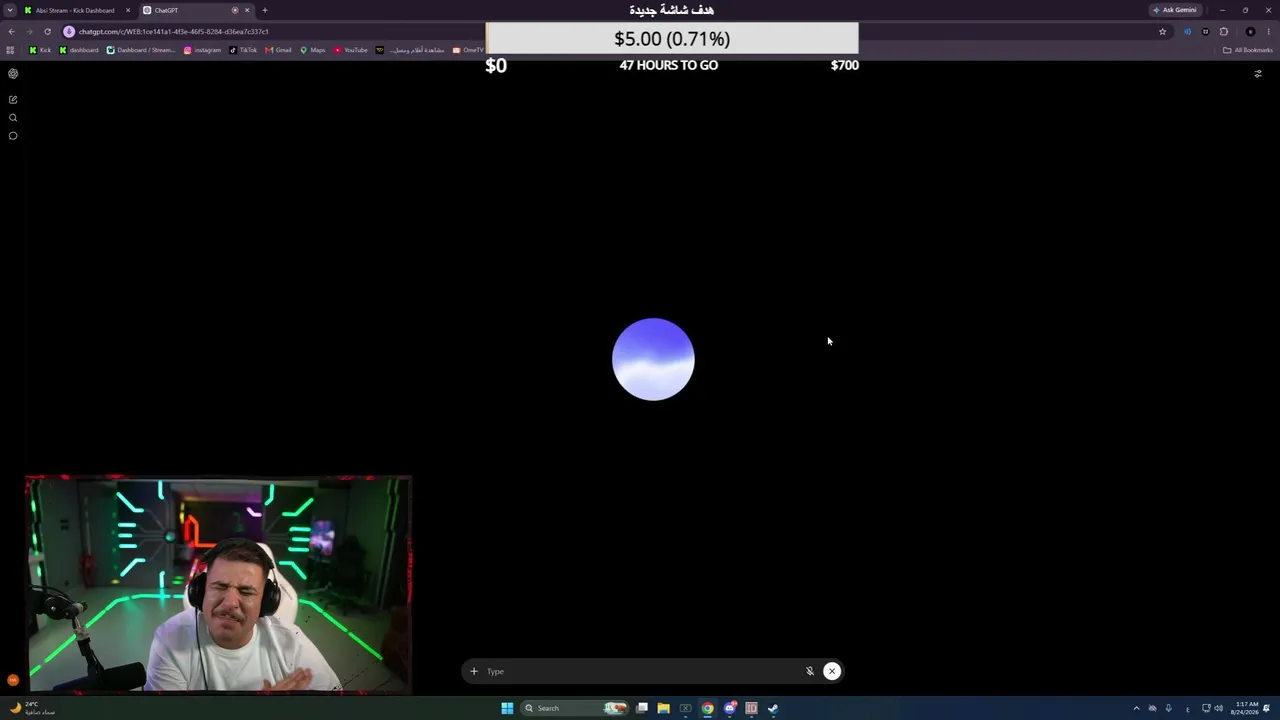This screenshot has height=720, width=1280.
Task: Open File Explorer from taskbar
Action: point(663,708)
